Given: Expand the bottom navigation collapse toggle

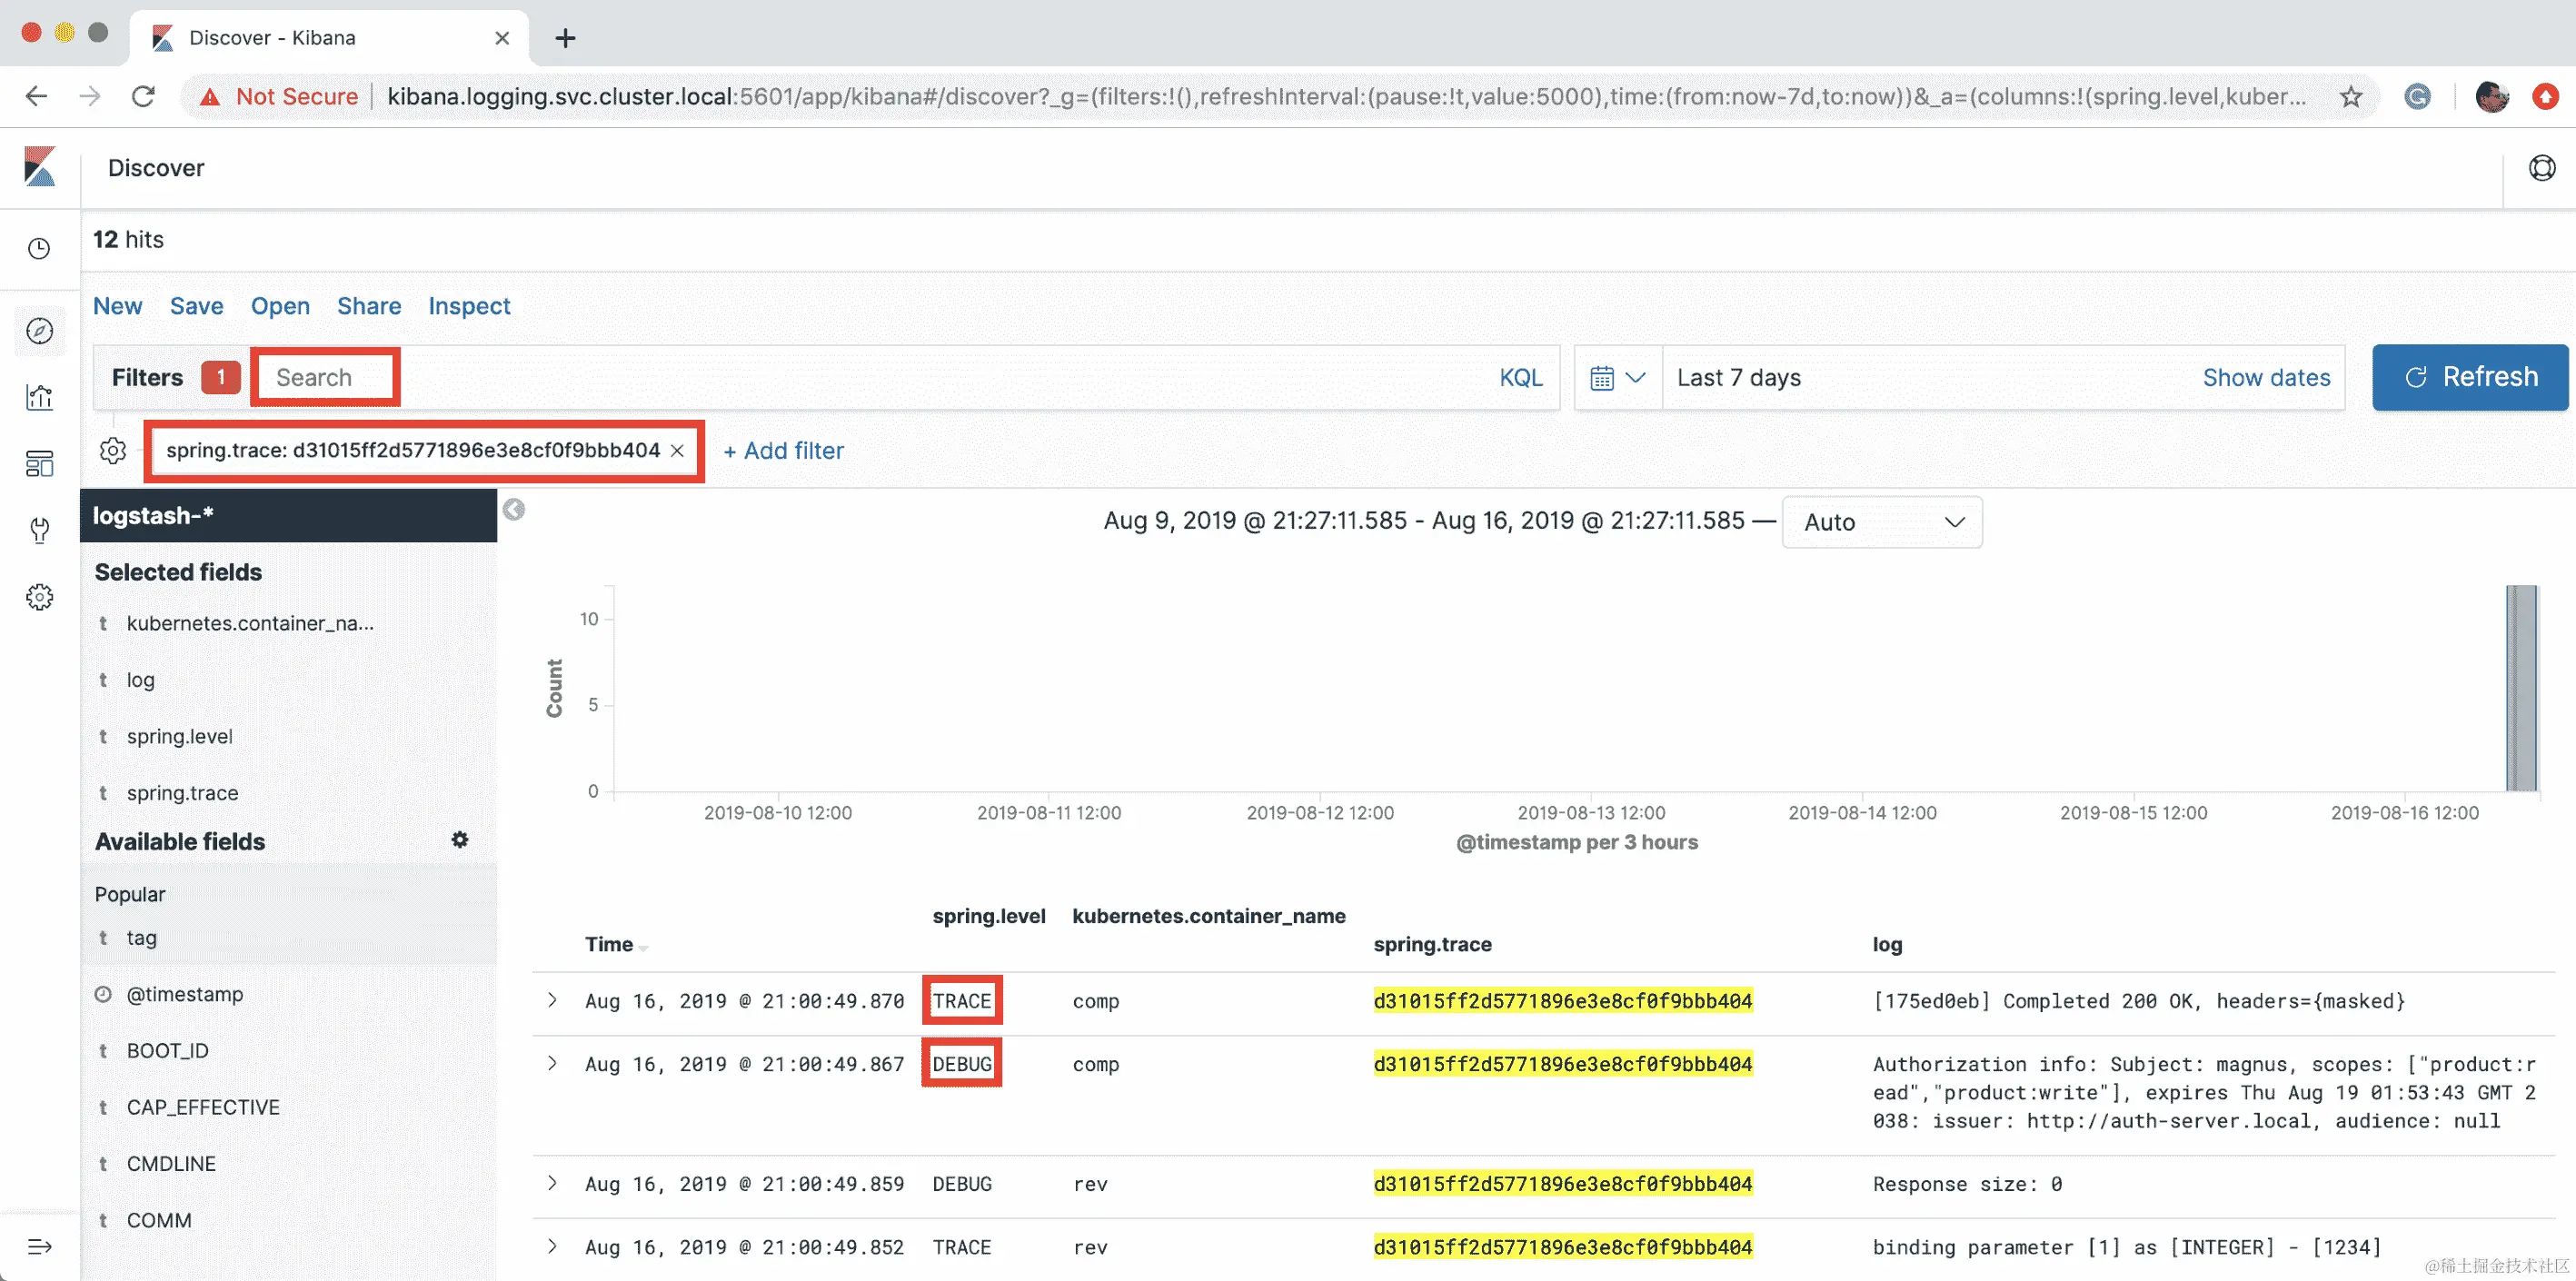Looking at the screenshot, I should click(39, 1246).
